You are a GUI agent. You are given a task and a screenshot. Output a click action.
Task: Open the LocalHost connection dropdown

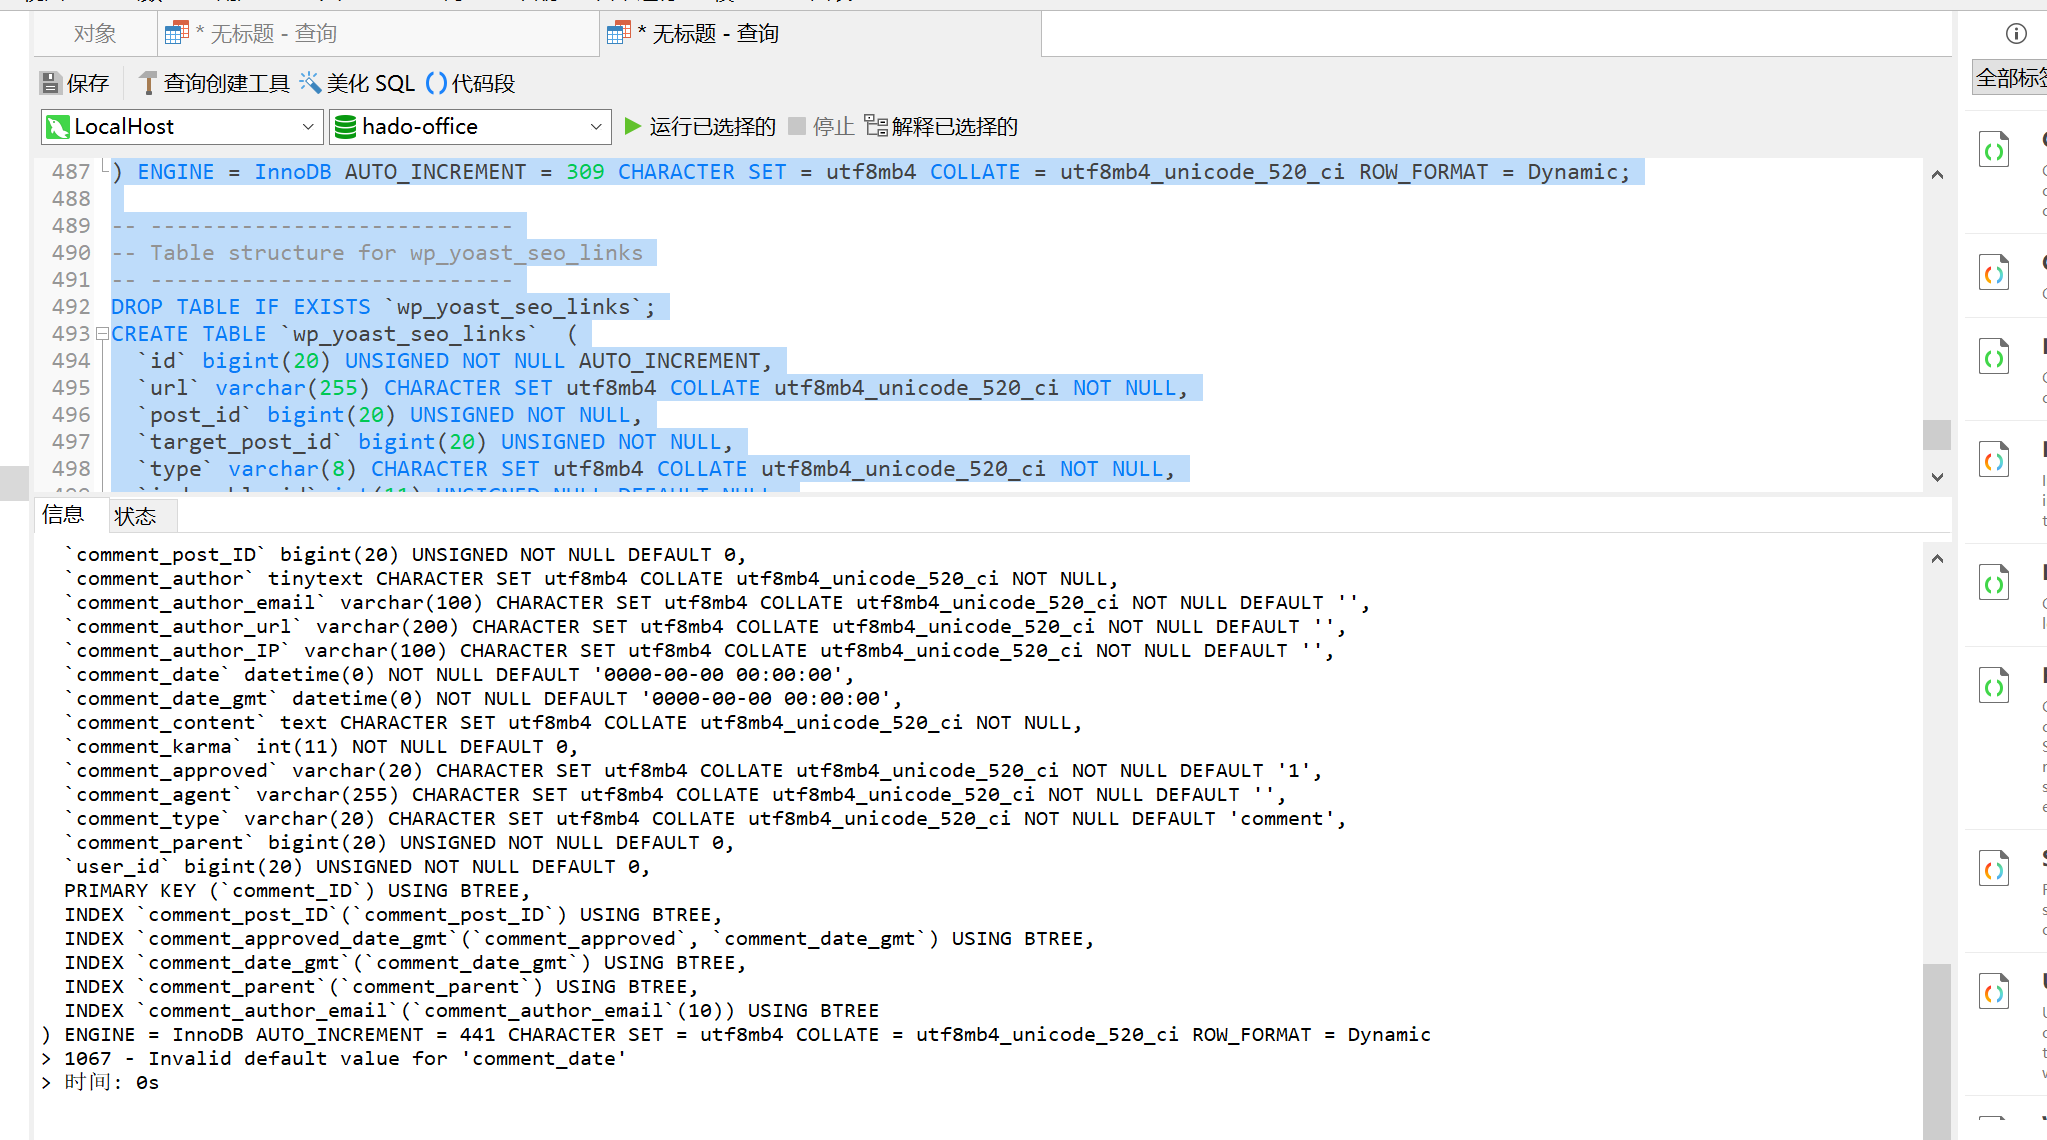(x=307, y=126)
